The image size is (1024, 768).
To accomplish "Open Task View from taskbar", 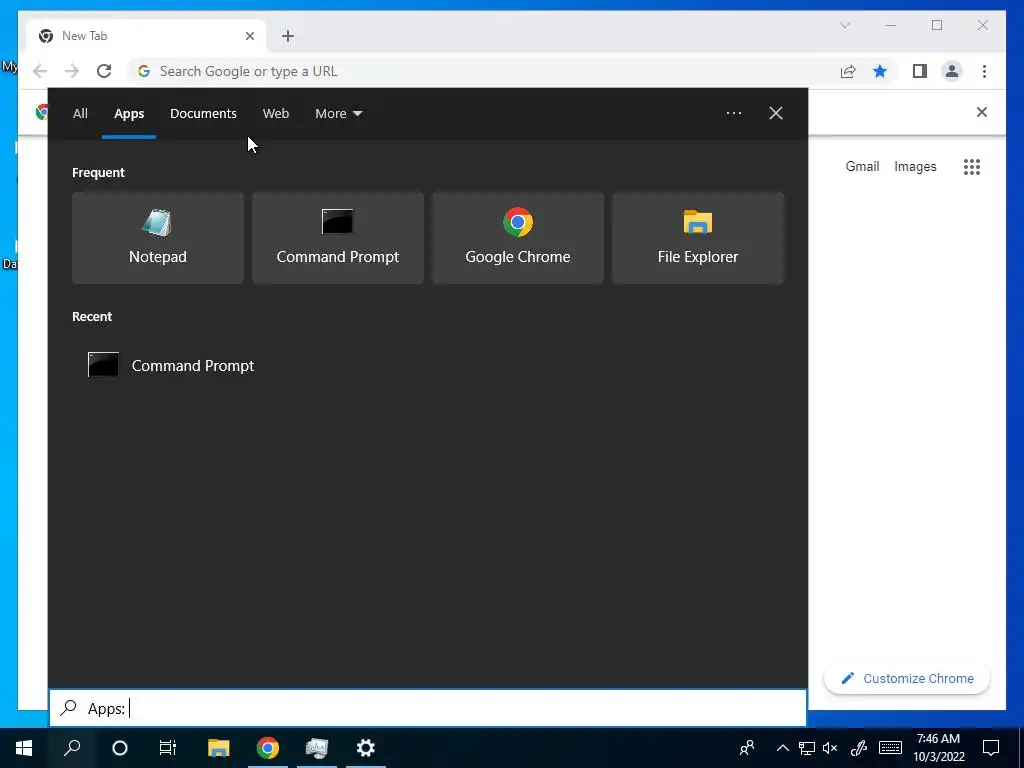I will [168, 748].
